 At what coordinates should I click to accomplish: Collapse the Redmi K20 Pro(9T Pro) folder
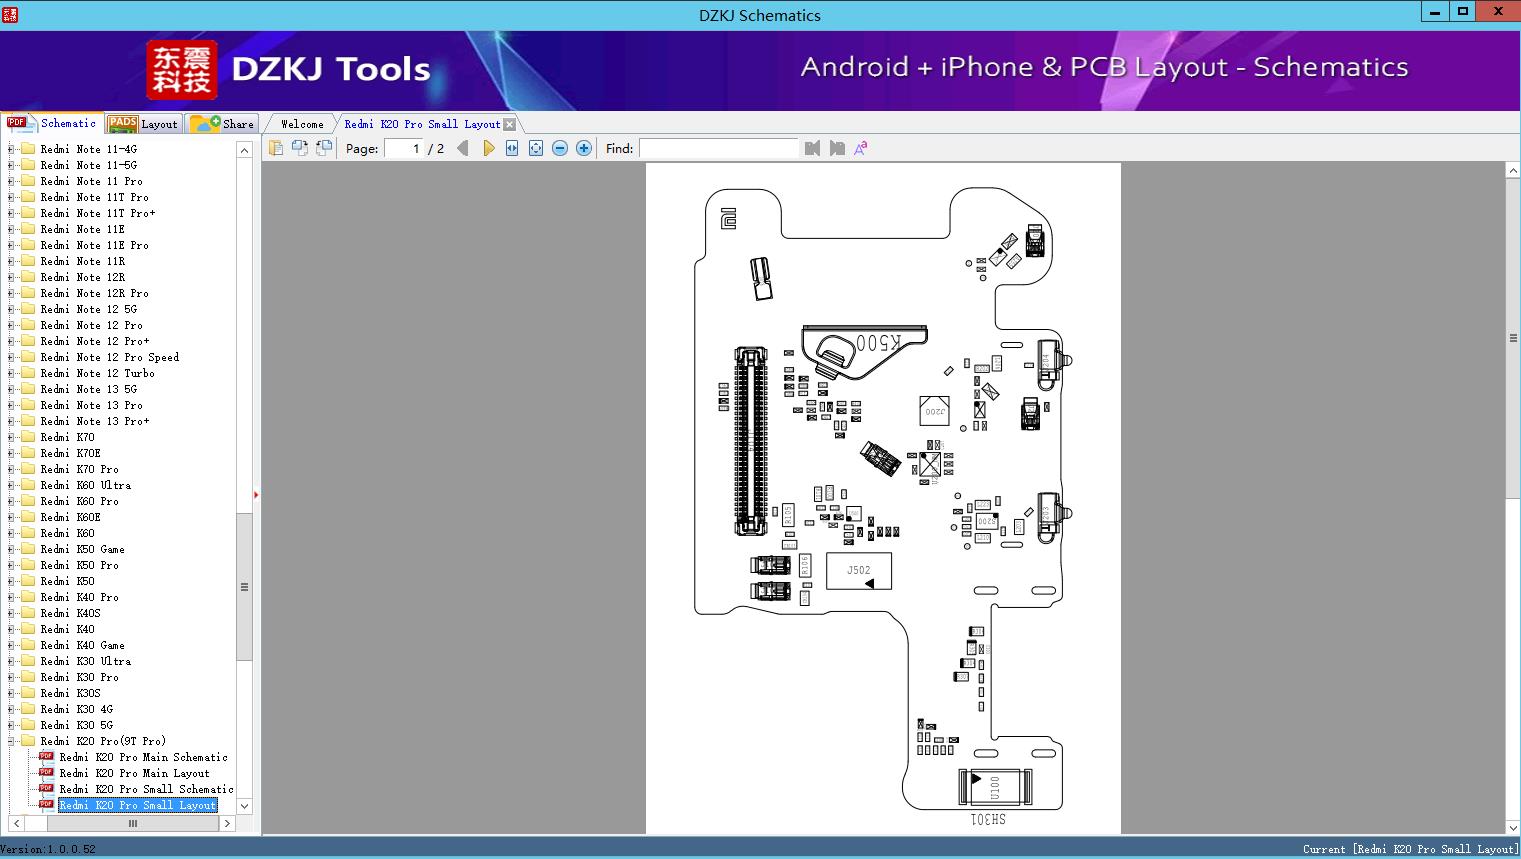pyautogui.click(x=11, y=741)
